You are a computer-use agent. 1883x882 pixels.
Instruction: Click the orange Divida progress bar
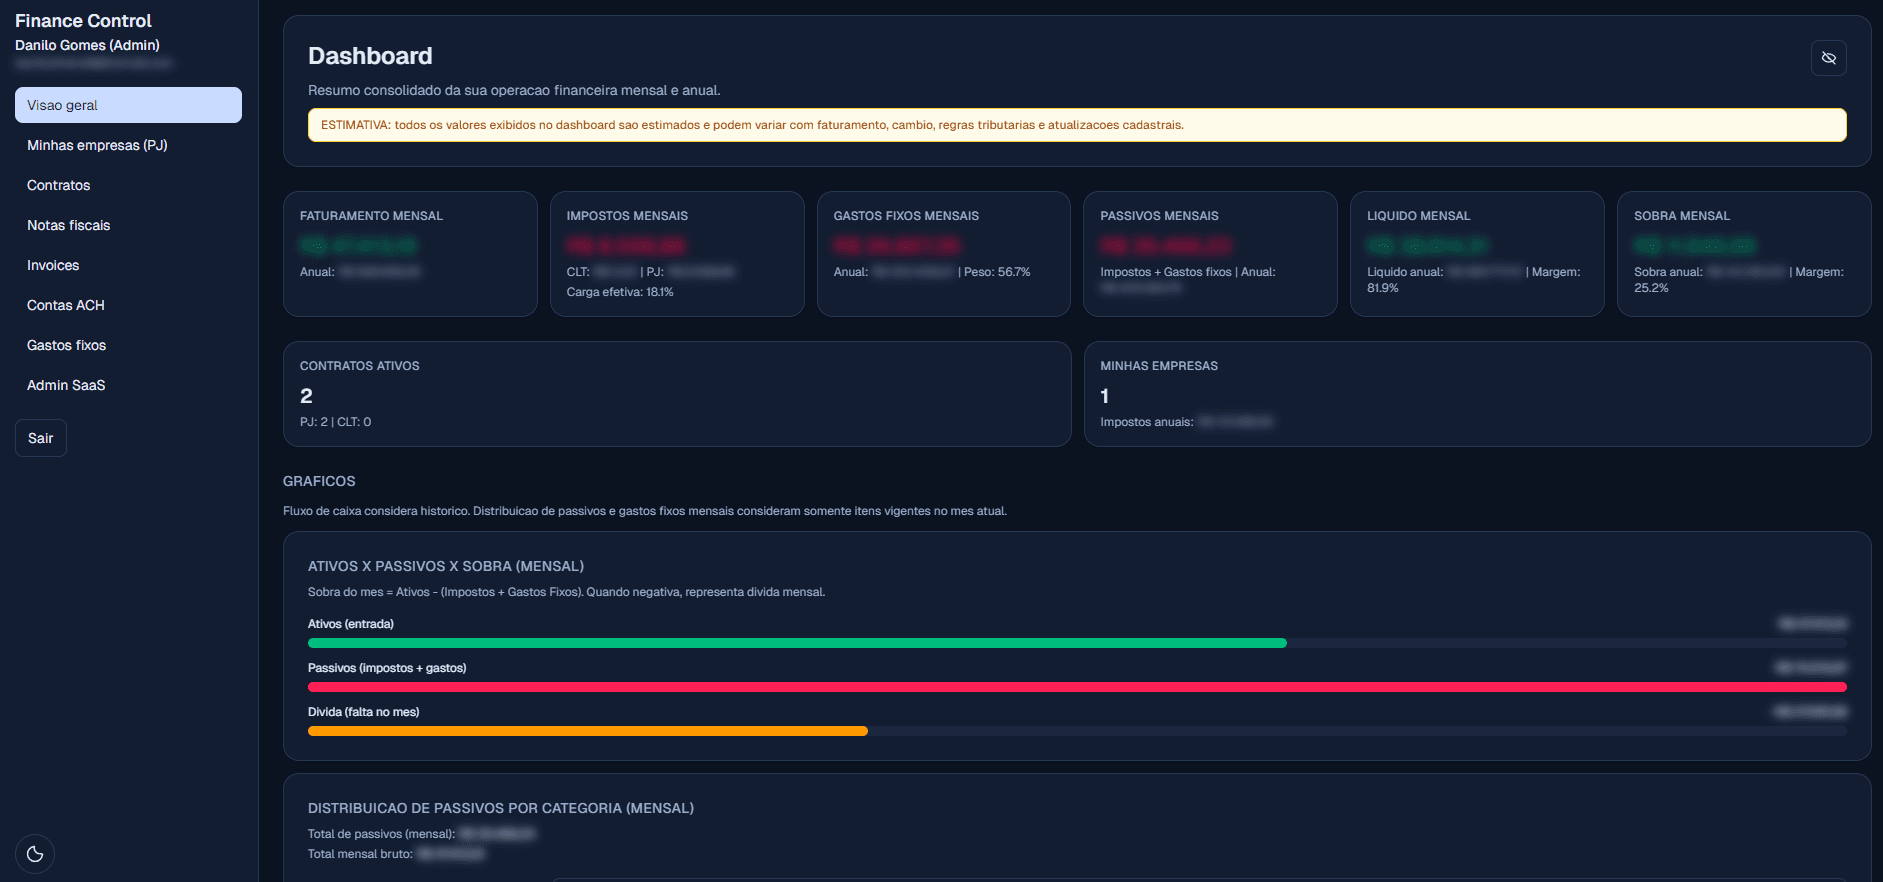click(x=588, y=731)
